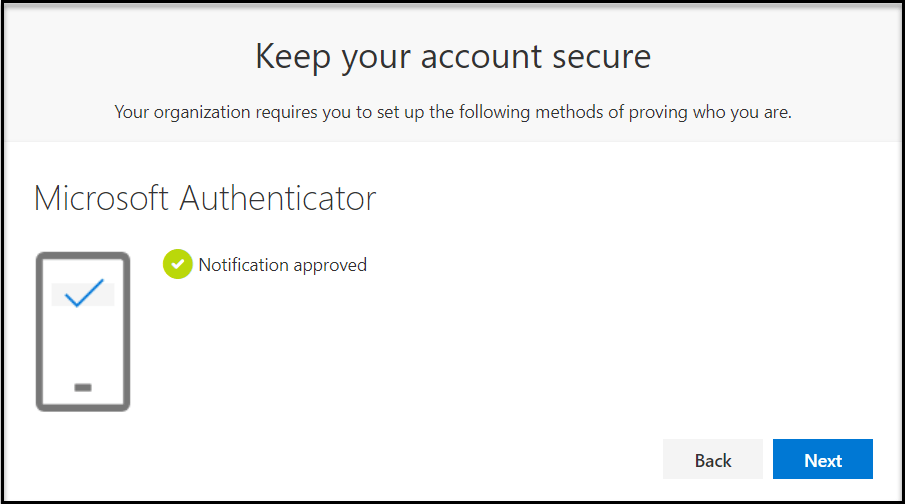The height and width of the screenshot is (504, 905).
Task: Click the word Microsoft in the heading
Action: [102, 198]
